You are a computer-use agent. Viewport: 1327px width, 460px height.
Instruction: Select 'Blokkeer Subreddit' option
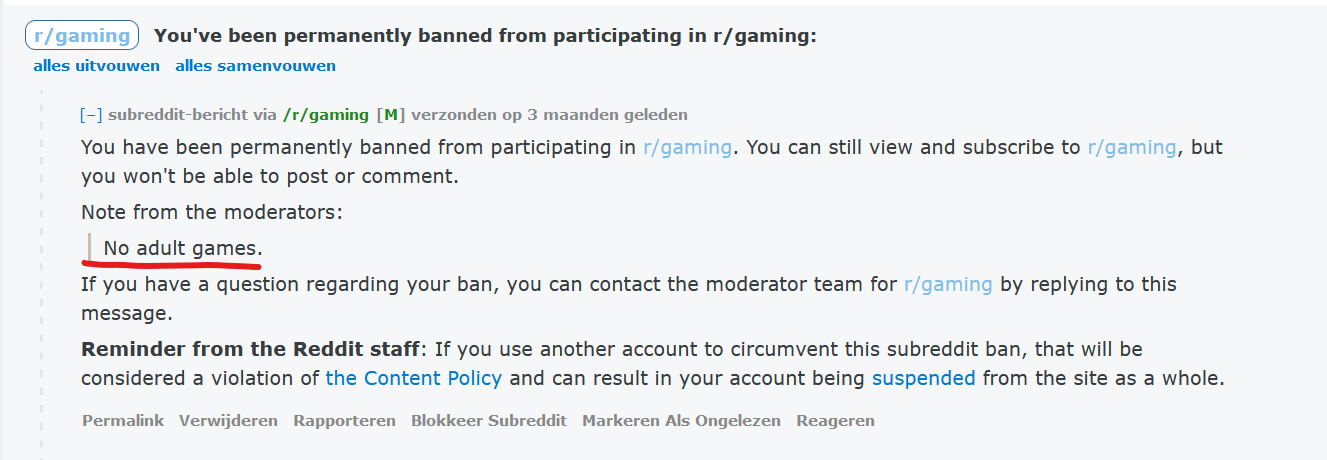[489, 421]
